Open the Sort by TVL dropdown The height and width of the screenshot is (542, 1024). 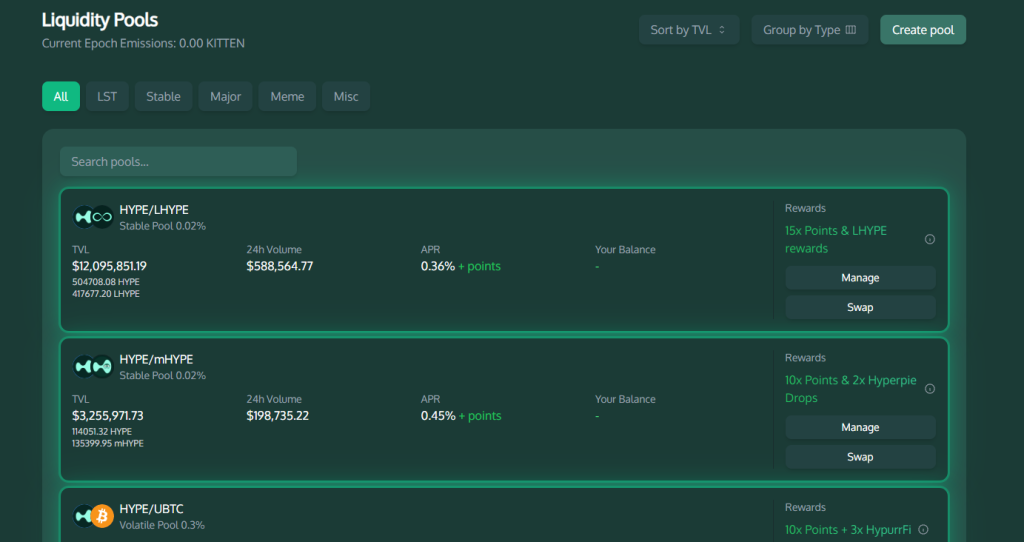[688, 30]
